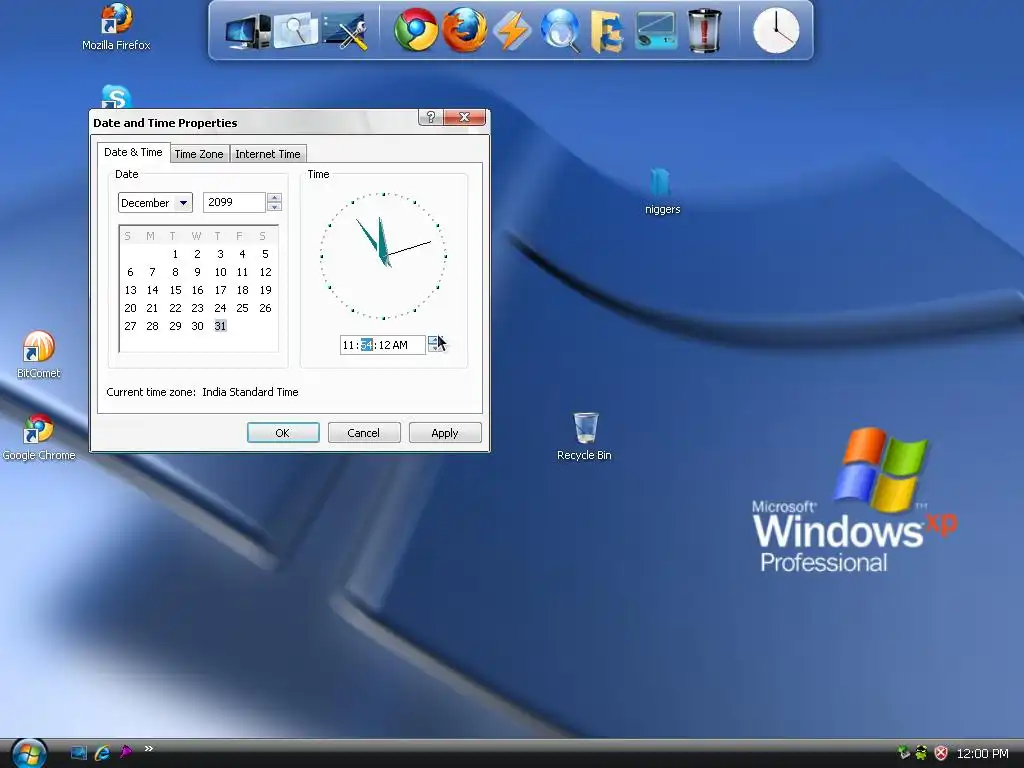Select day 18 in the calendar

click(x=242, y=290)
